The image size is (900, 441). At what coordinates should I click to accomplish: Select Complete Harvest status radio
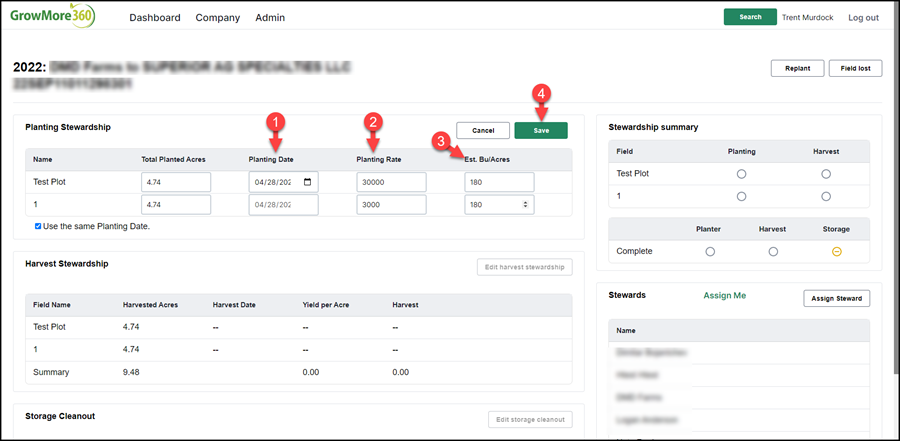tap(773, 252)
